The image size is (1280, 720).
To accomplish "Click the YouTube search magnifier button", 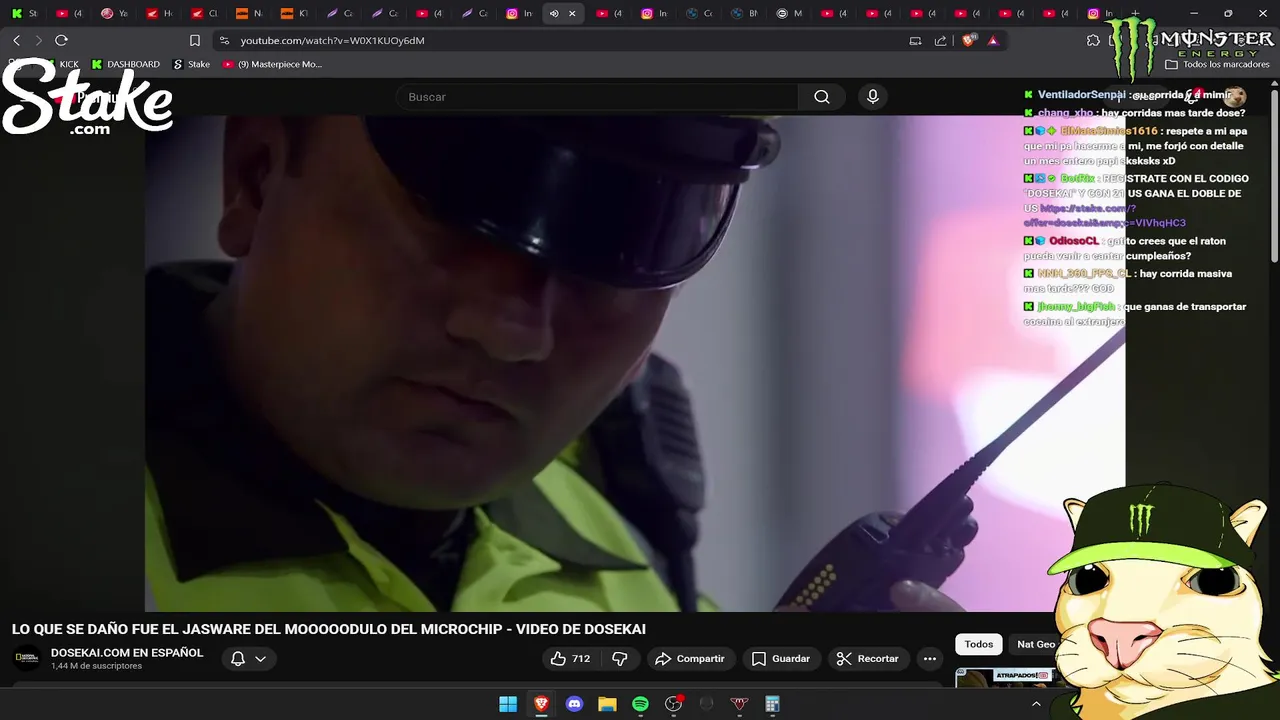I will coord(822,97).
